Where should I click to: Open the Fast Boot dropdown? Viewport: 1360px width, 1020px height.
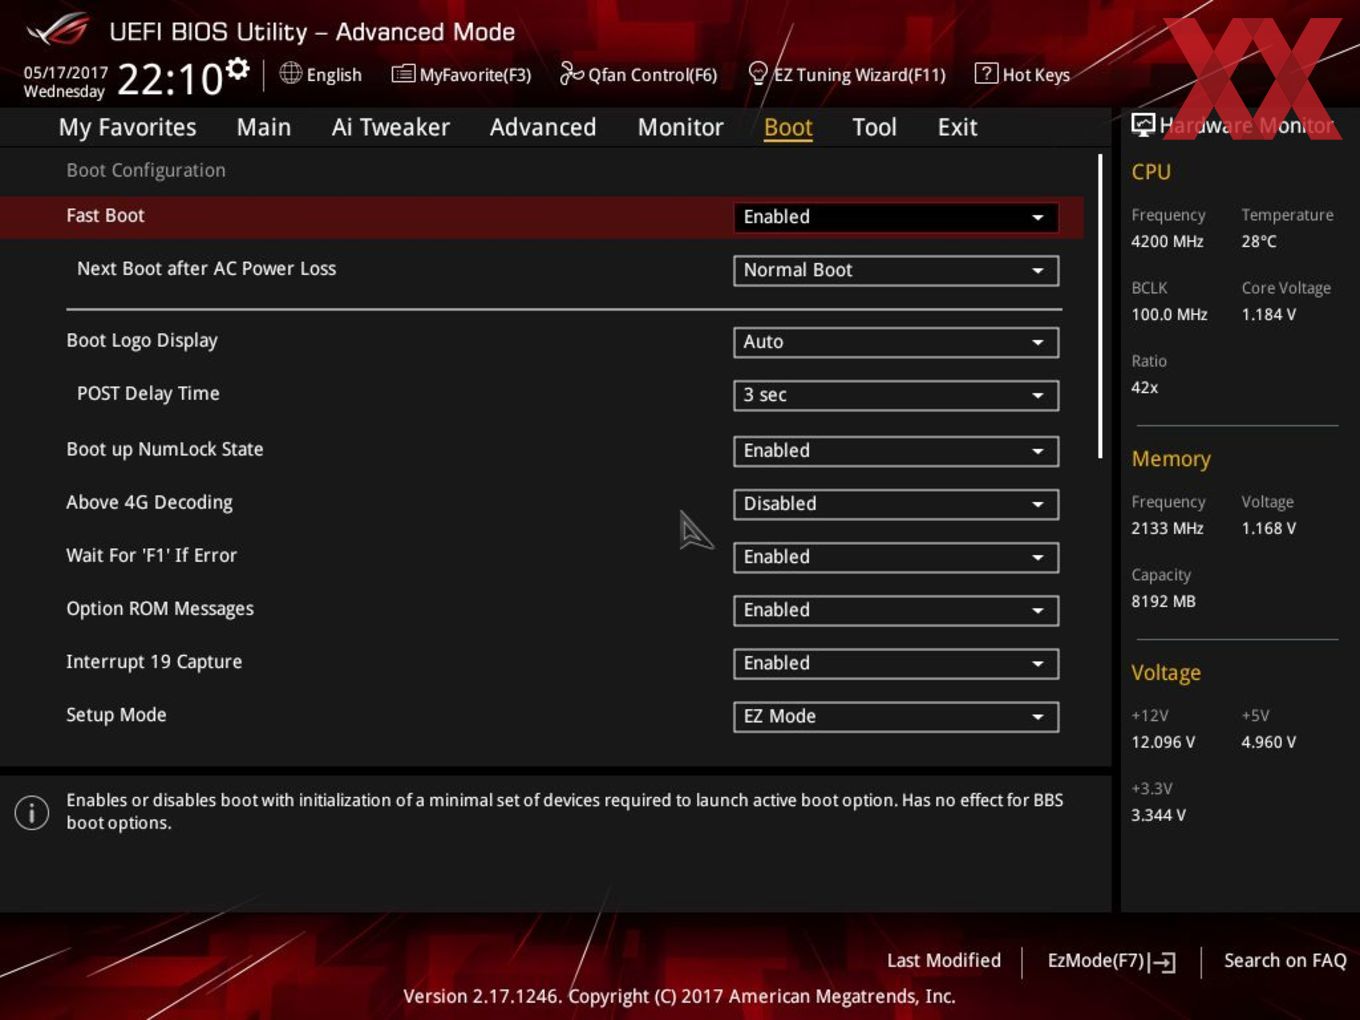896,217
